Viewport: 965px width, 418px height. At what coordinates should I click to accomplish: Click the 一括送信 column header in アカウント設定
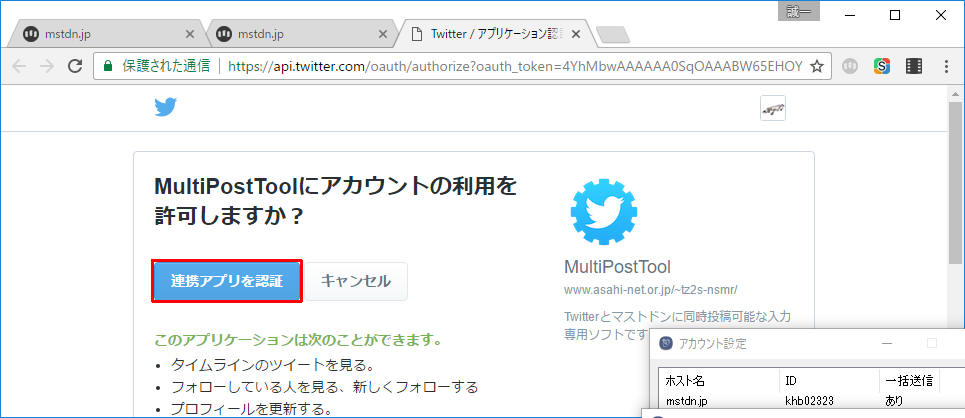(910, 380)
